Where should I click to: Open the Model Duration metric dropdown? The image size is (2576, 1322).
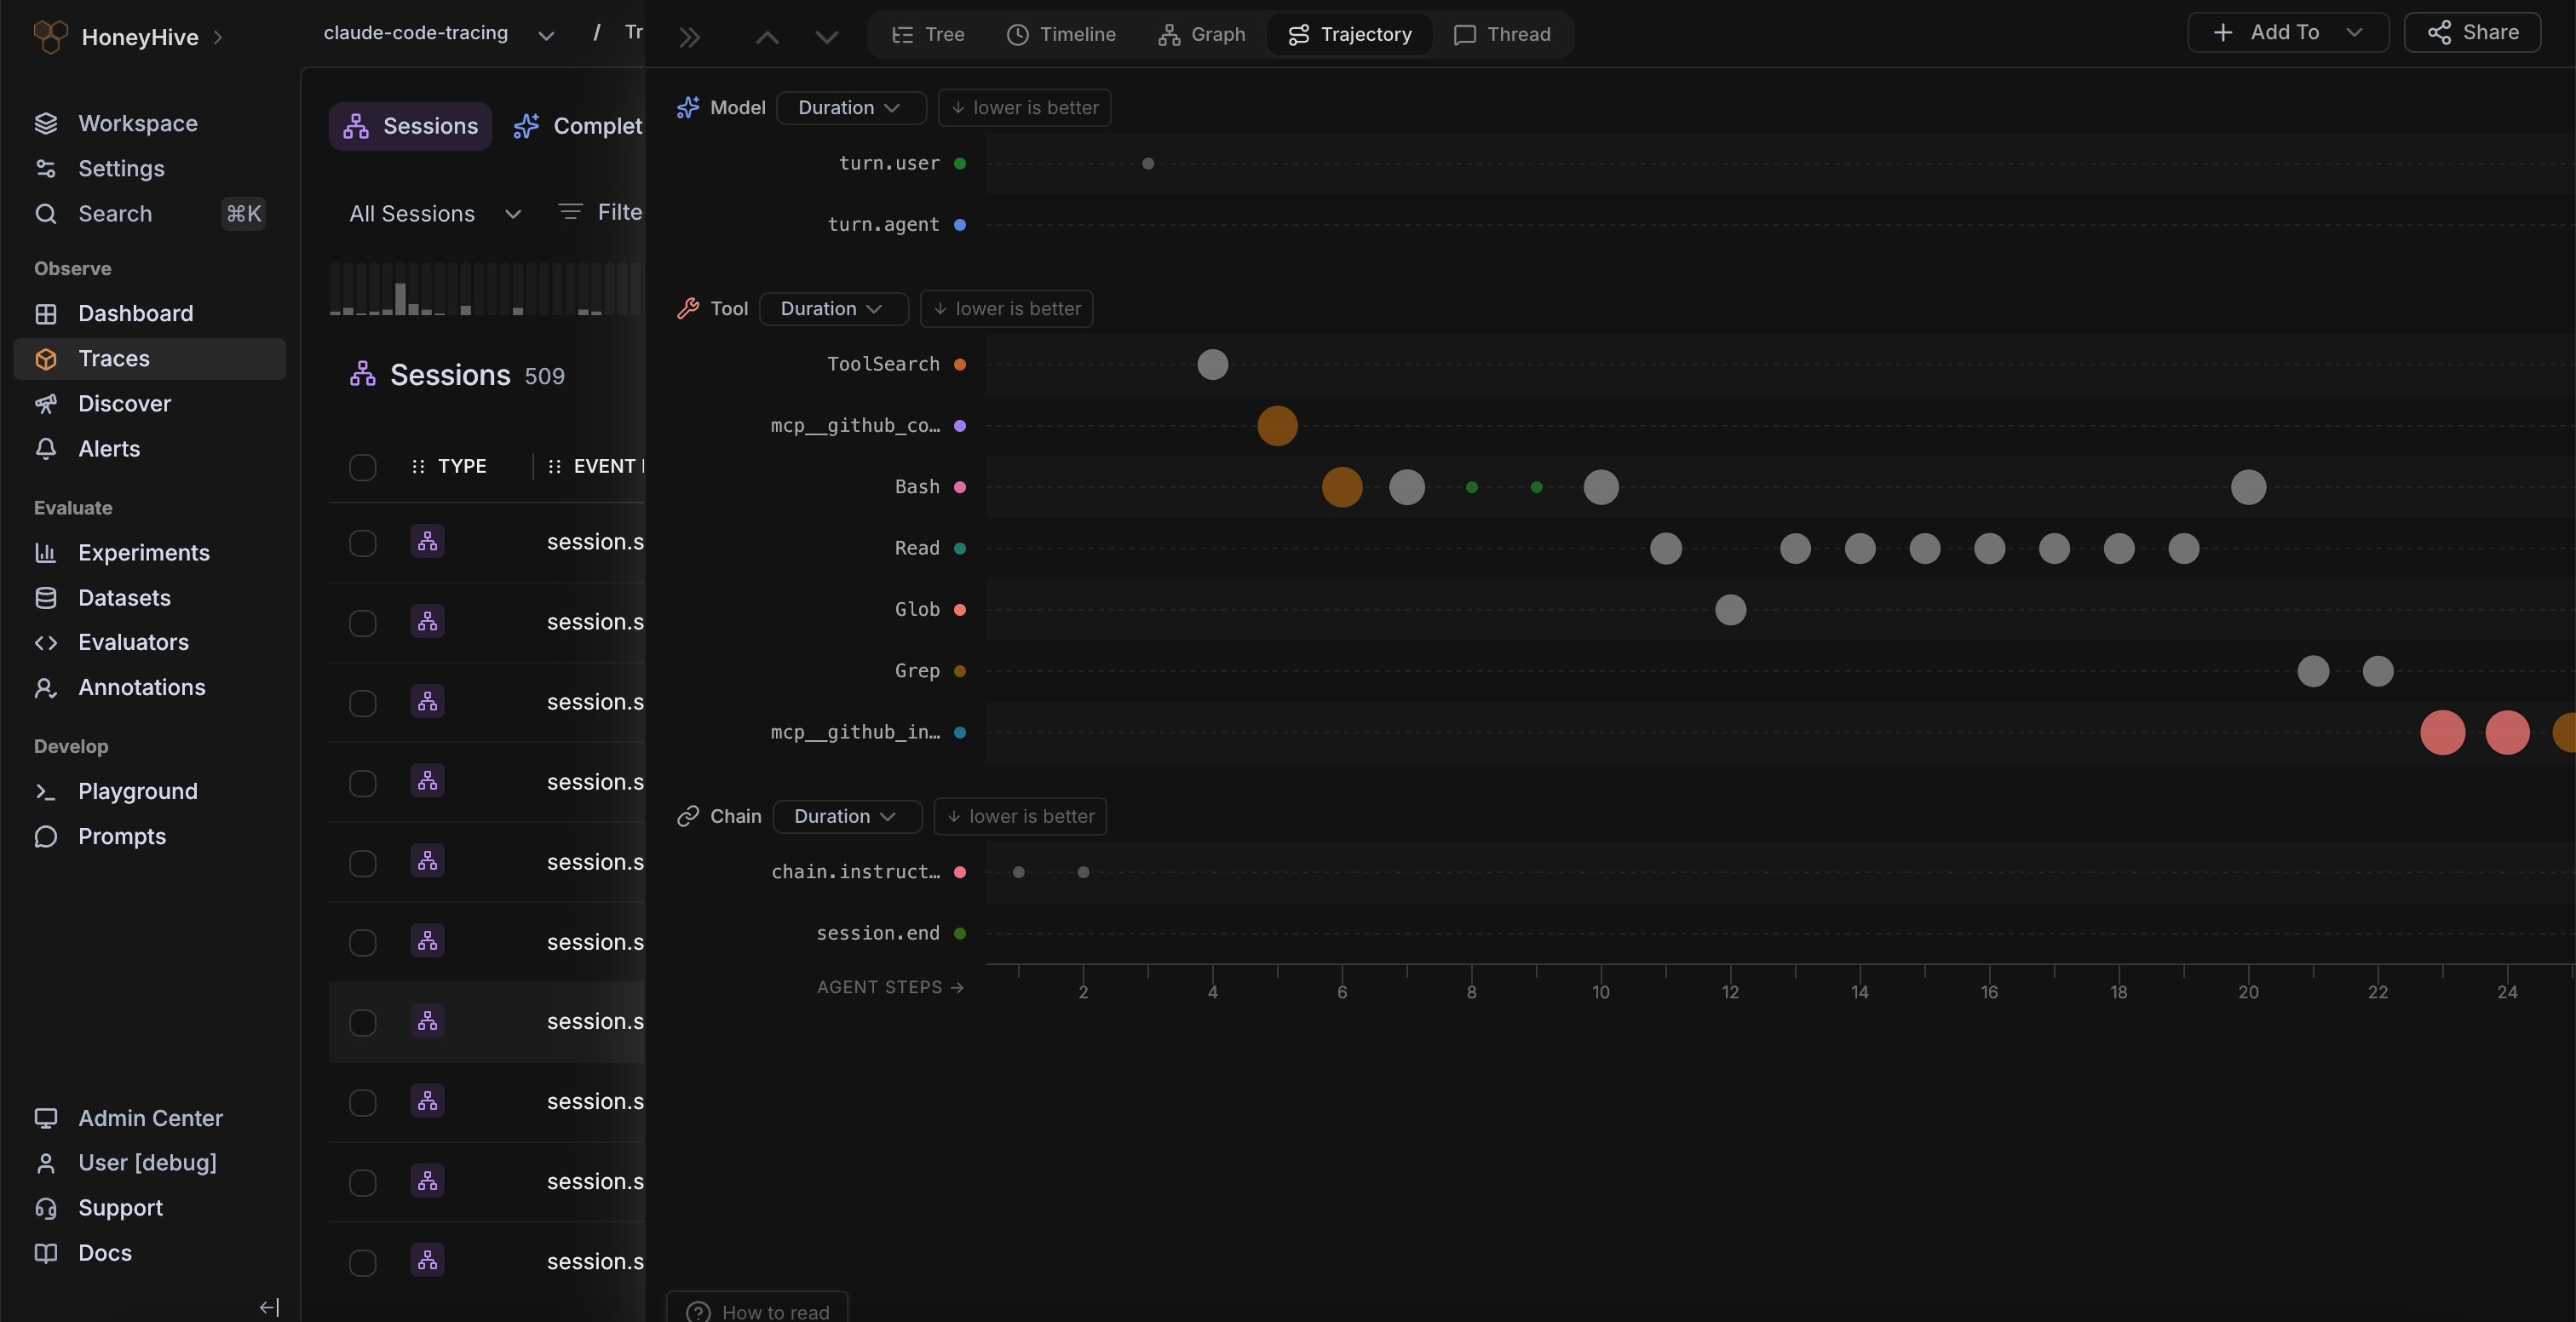pos(851,107)
